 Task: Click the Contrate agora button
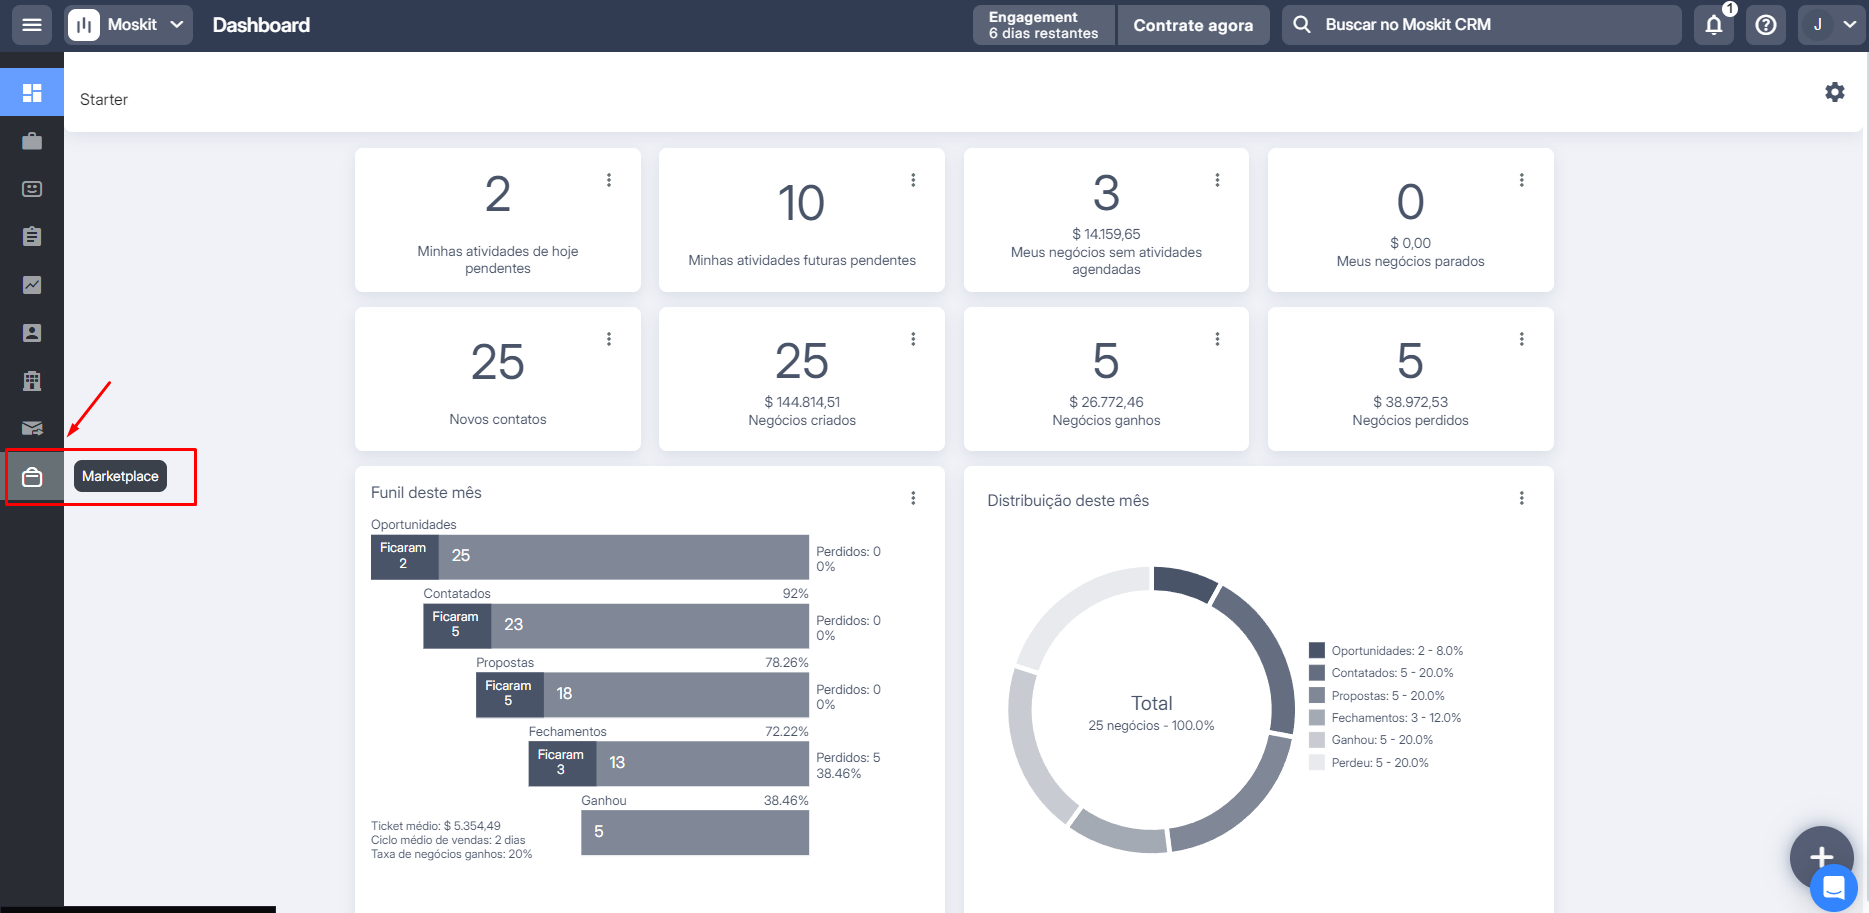[1193, 25]
